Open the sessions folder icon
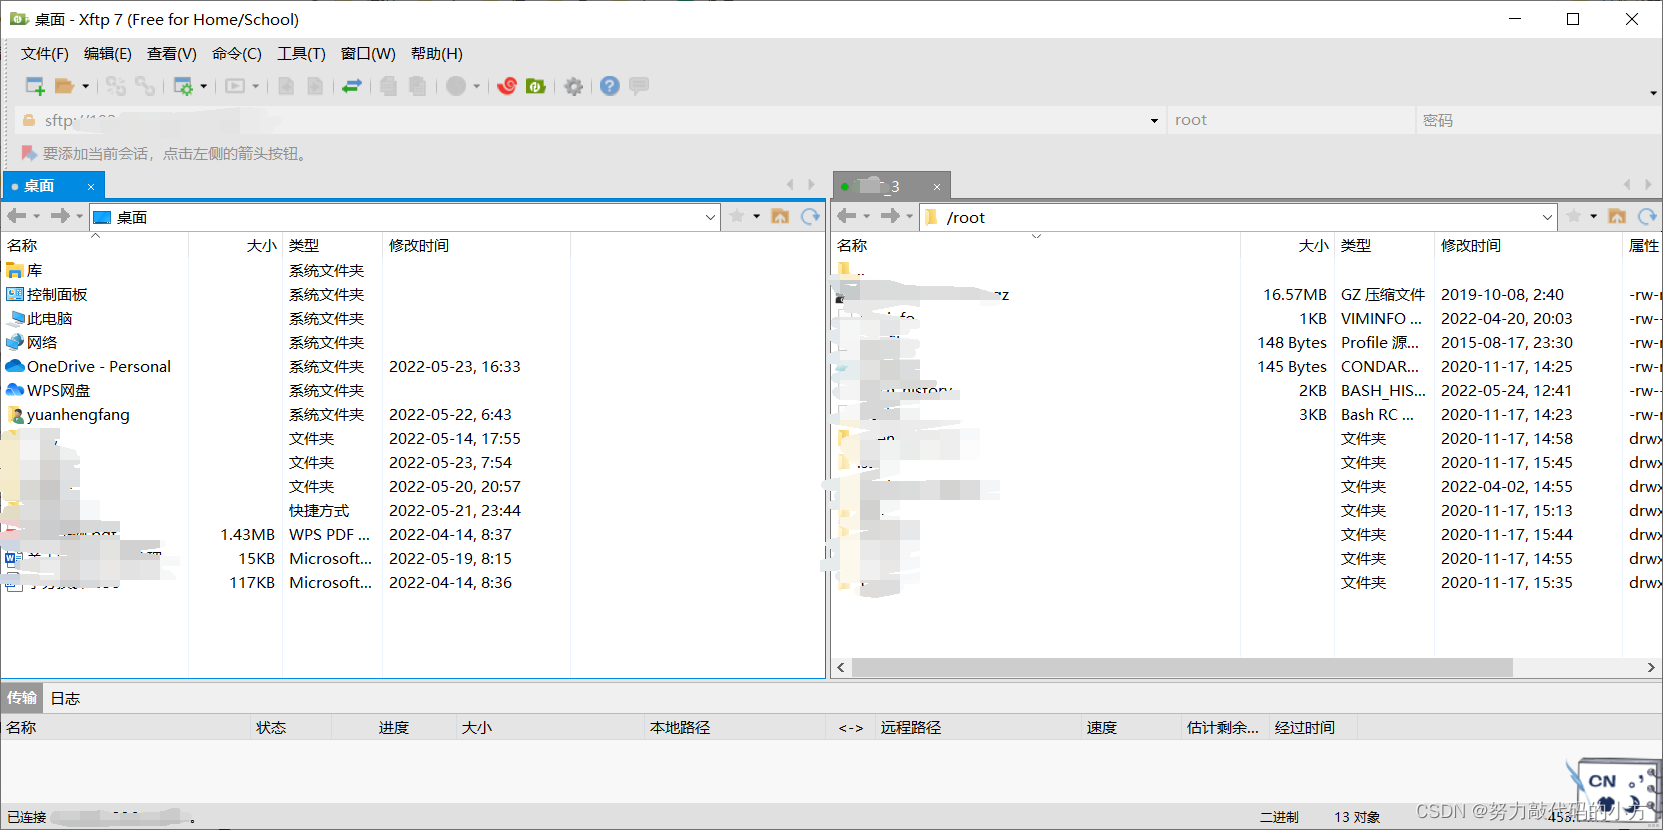 (64, 86)
